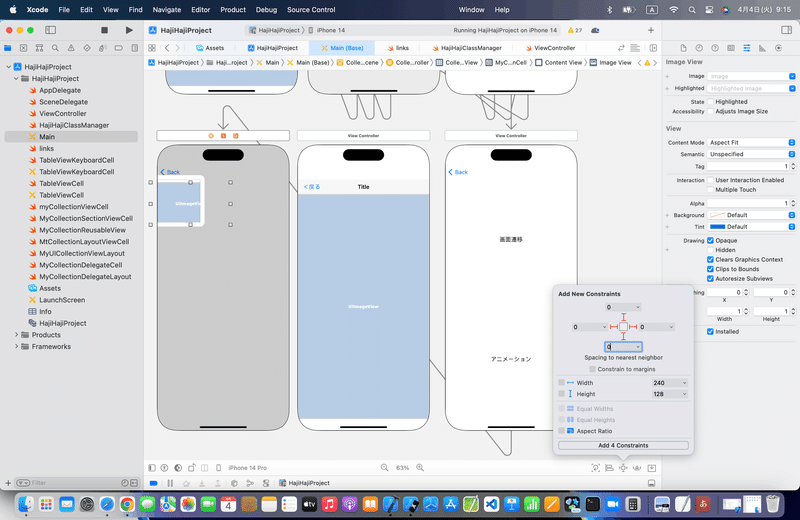Select AppDelegate file in navigator

pyautogui.click(x=60, y=90)
